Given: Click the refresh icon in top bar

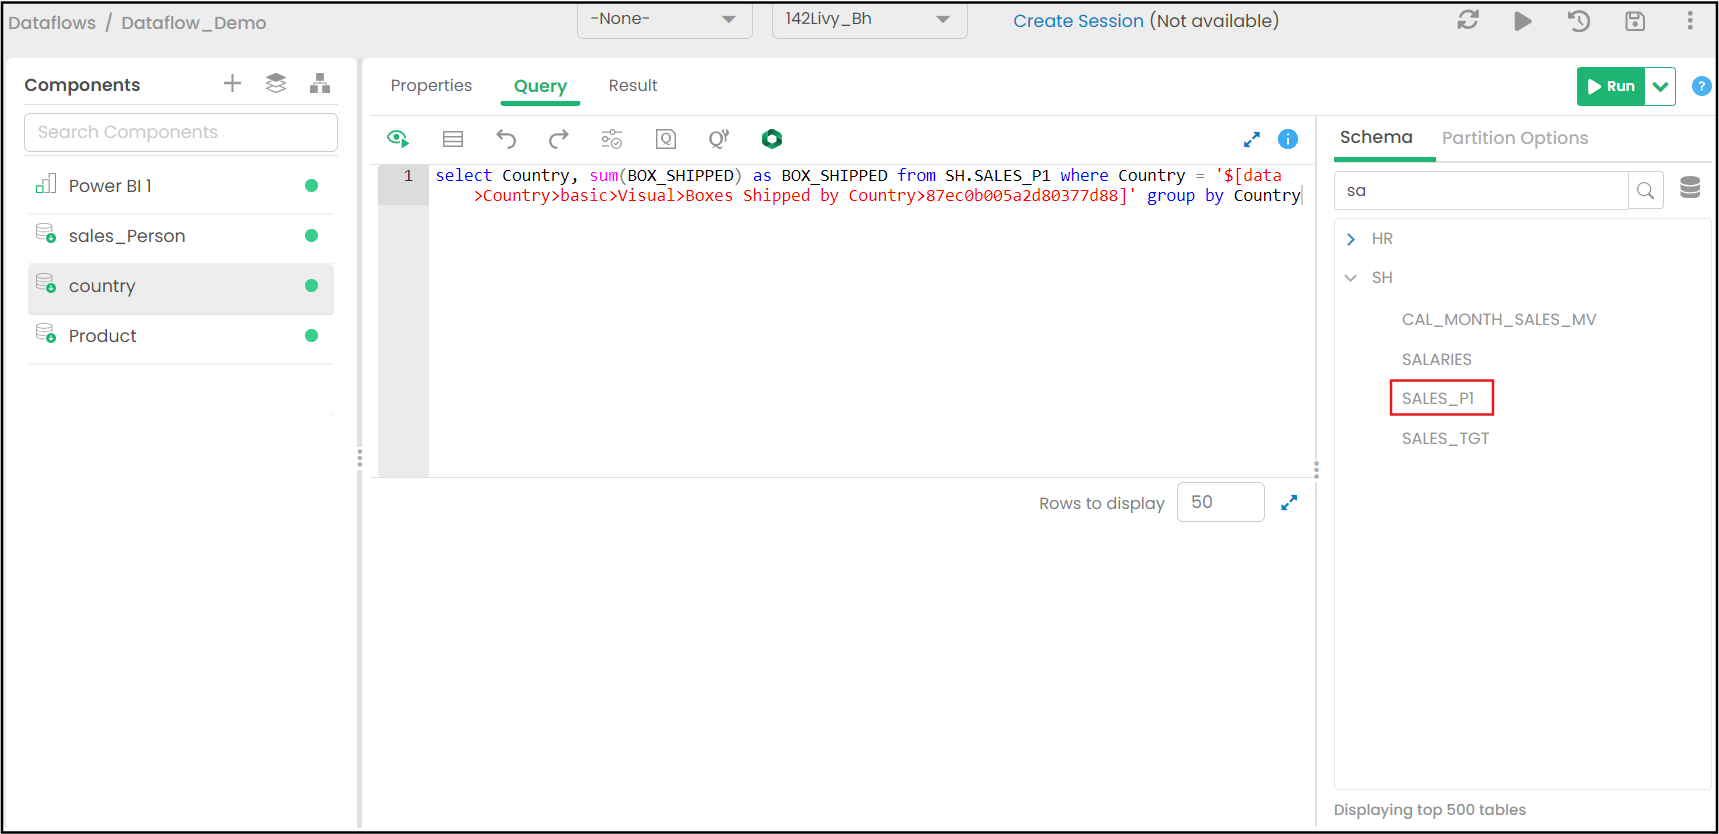Looking at the screenshot, I should [1468, 20].
